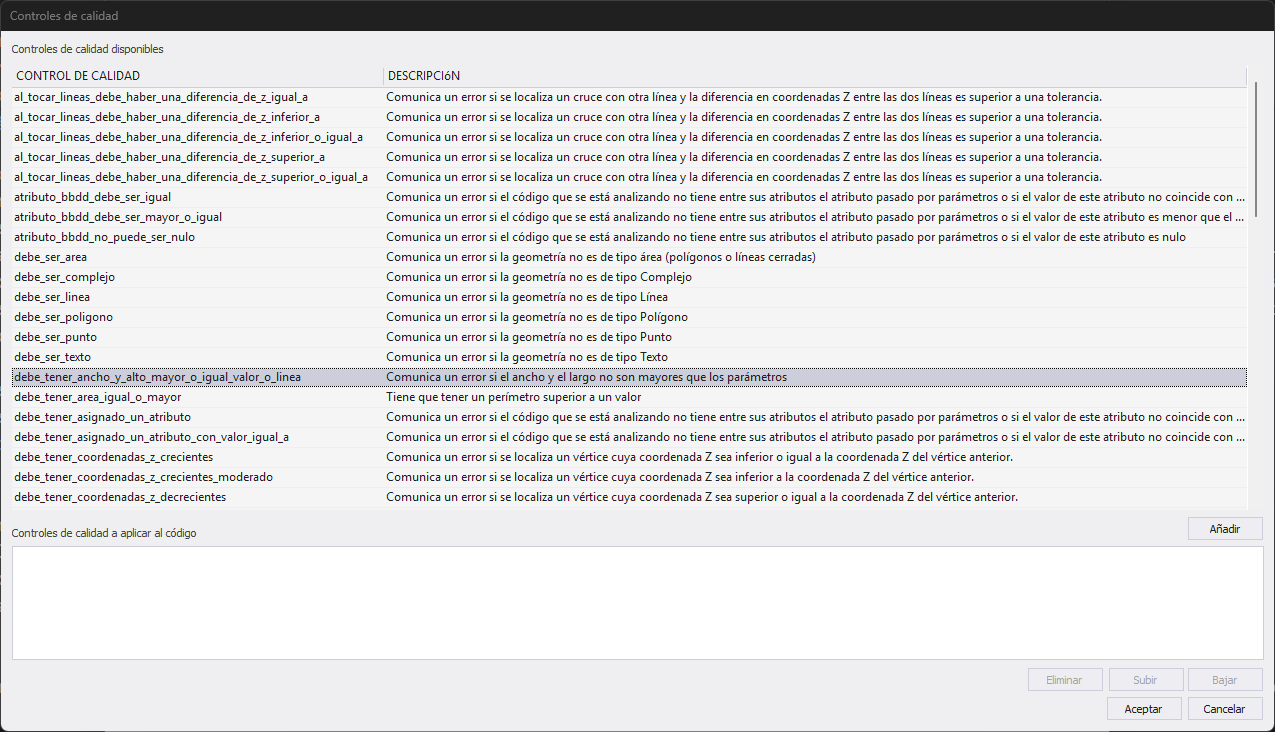Click description 'geometría no es de tipo Polígono'

coord(537,317)
